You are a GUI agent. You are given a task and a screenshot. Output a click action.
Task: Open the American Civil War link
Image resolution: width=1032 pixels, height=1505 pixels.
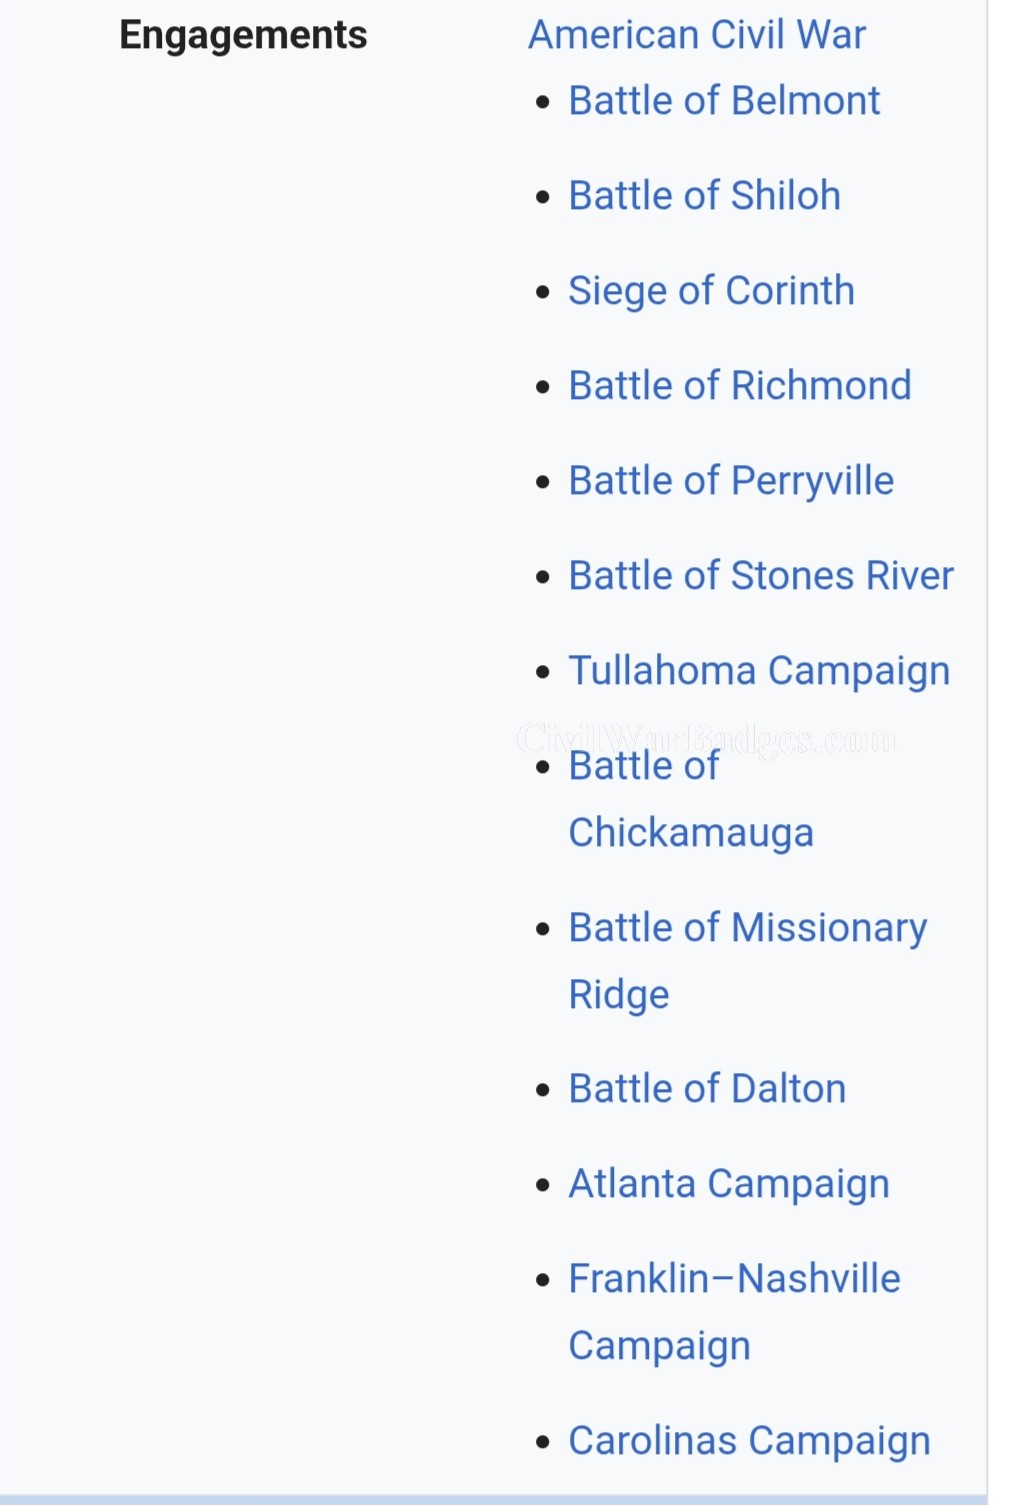click(x=696, y=35)
